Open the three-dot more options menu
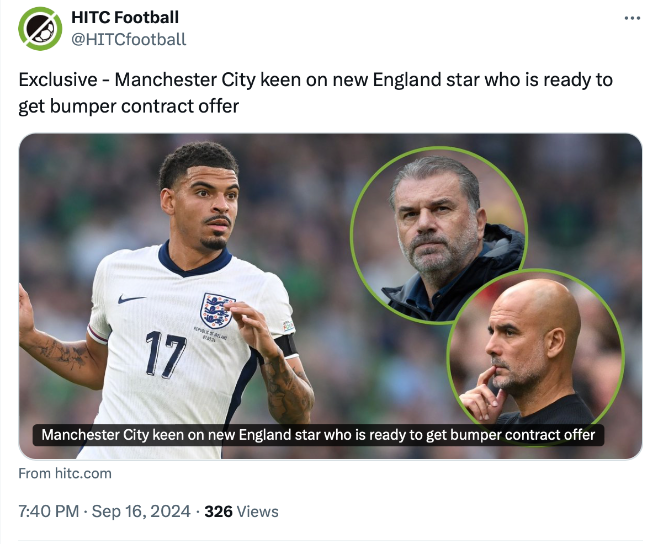The width and height of the screenshot is (658, 544). pyautogui.click(x=632, y=18)
